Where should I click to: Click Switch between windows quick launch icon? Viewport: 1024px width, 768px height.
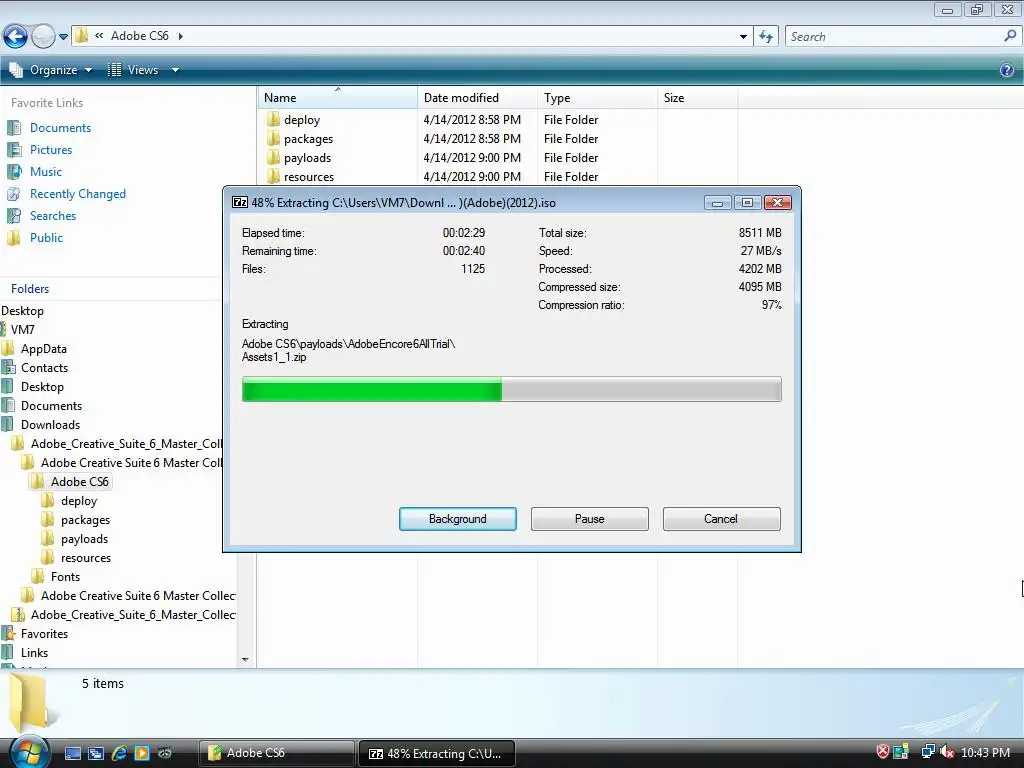[x=96, y=753]
